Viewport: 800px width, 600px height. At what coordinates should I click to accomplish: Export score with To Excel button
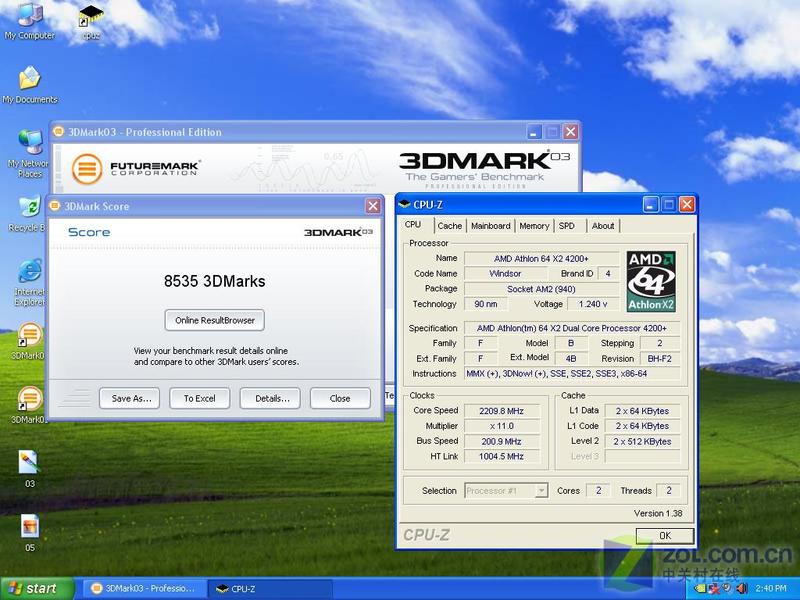(199, 398)
